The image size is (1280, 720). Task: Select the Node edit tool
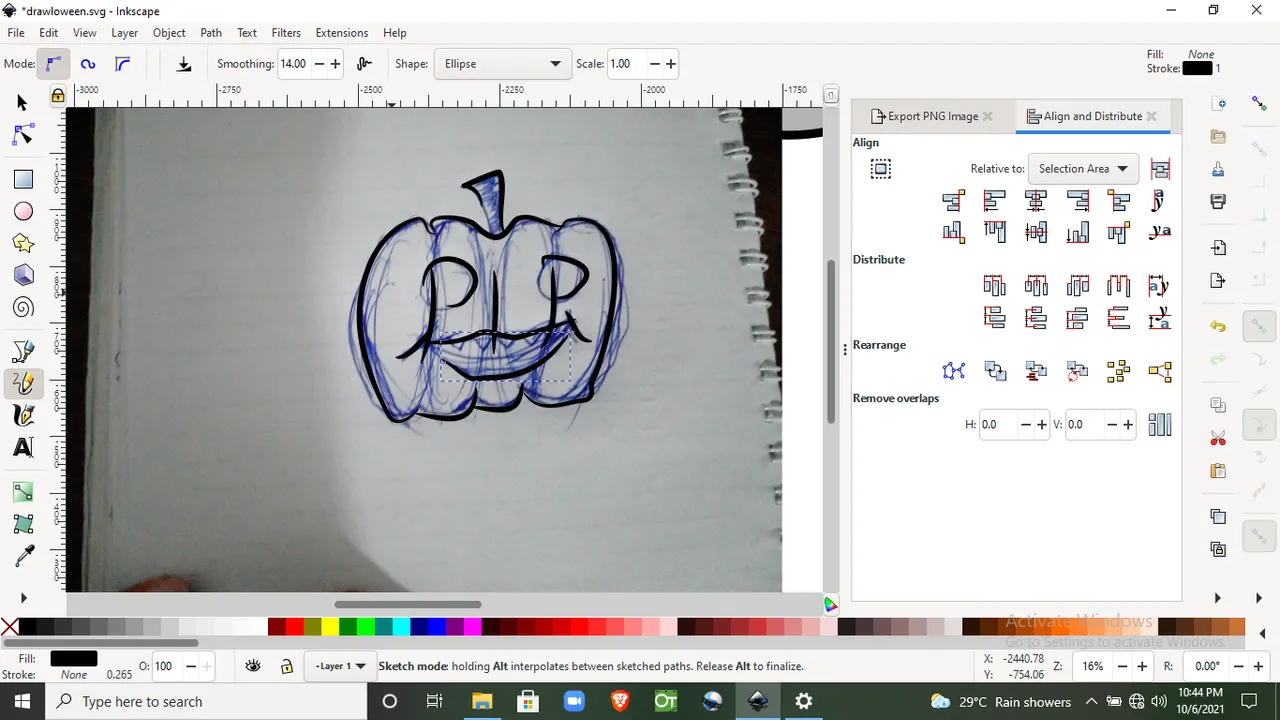coord(23,135)
